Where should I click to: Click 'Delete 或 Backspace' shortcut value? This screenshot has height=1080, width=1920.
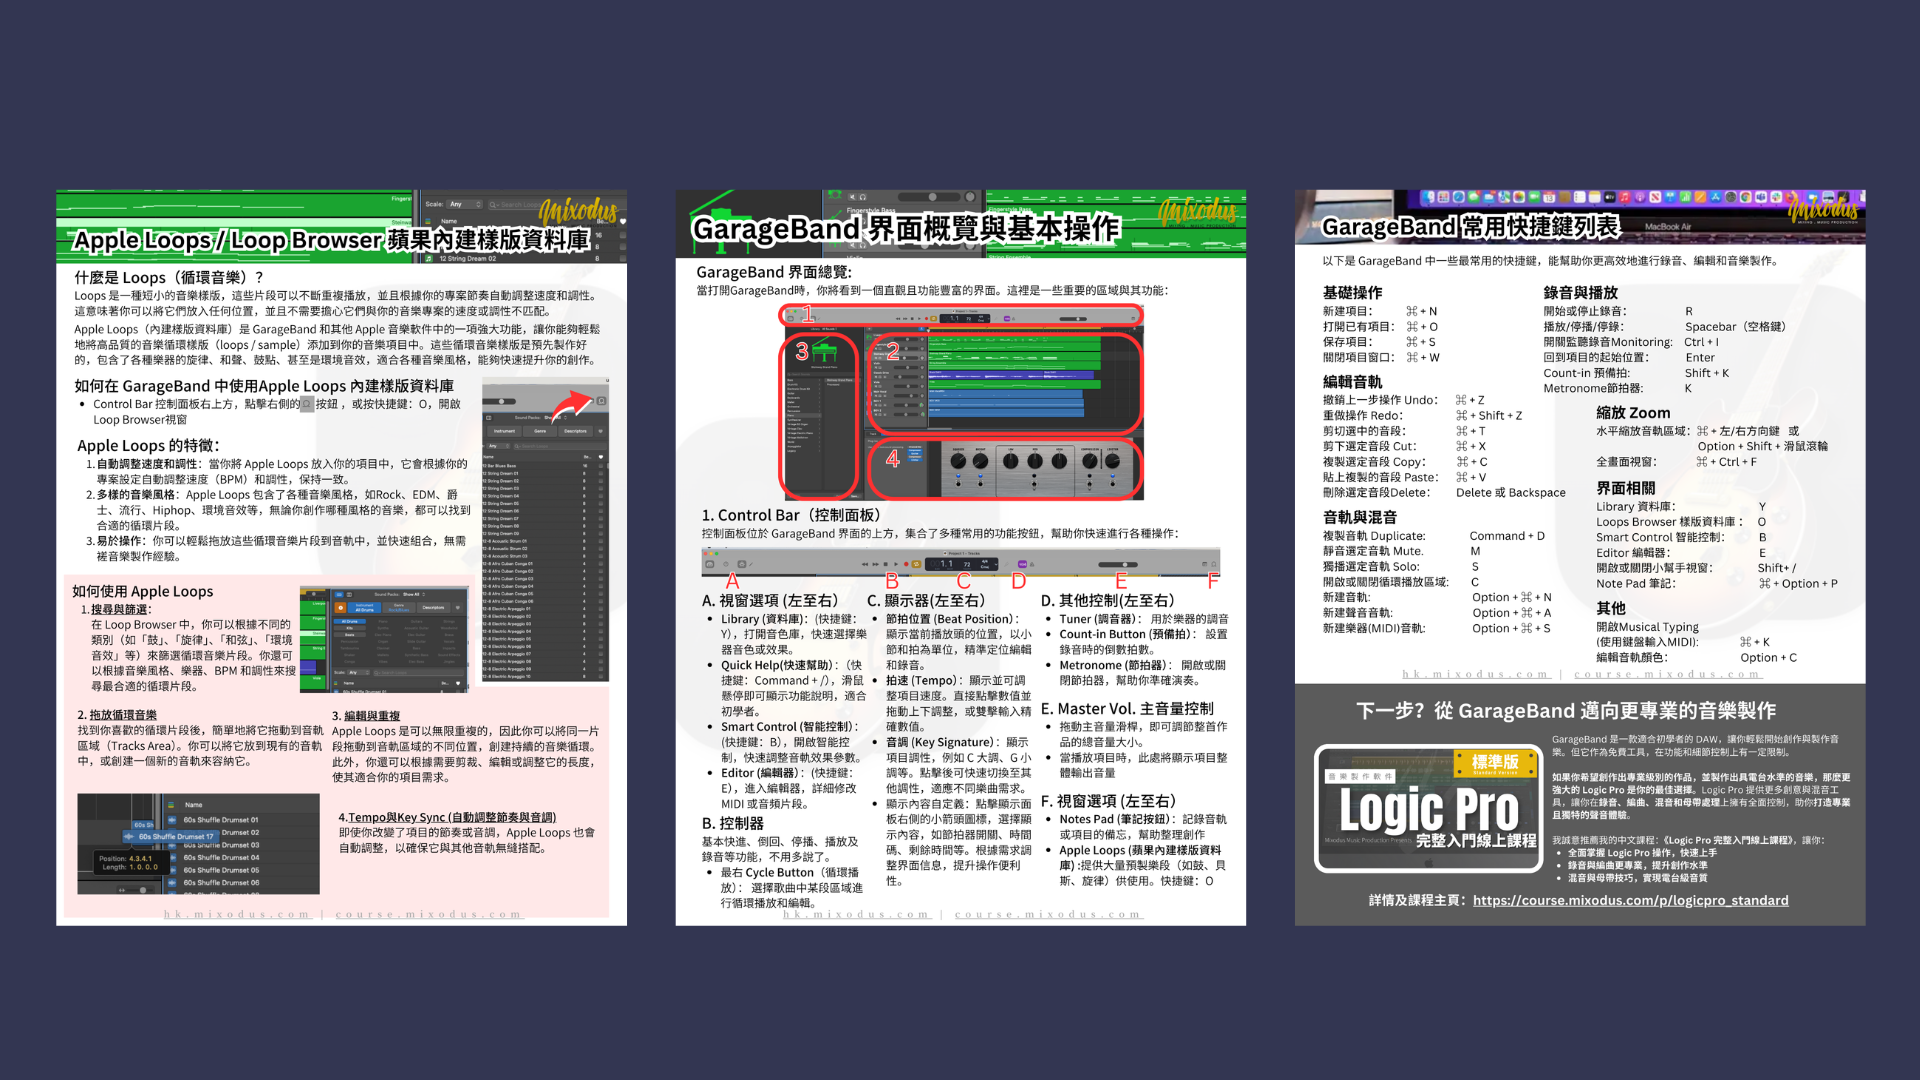1511,492
